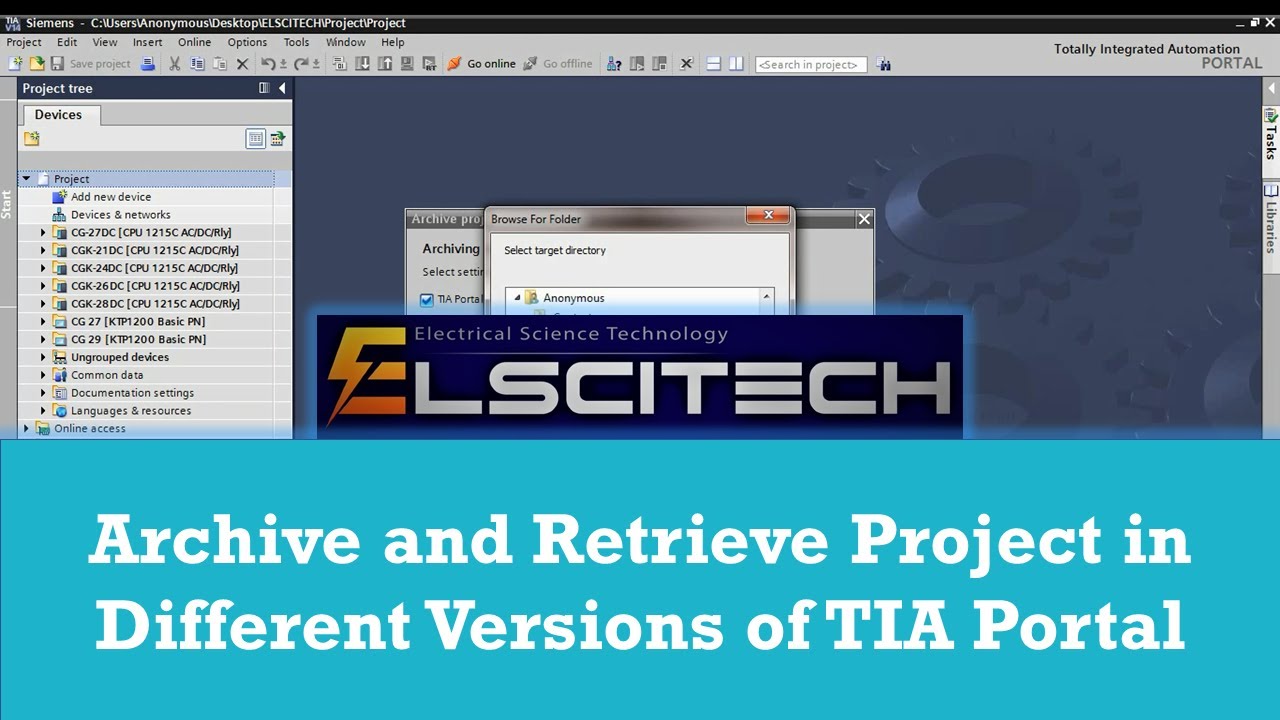The width and height of the screenshot is (1280, 720).
Task: Open the Project menu
Action: click(24, 42)
